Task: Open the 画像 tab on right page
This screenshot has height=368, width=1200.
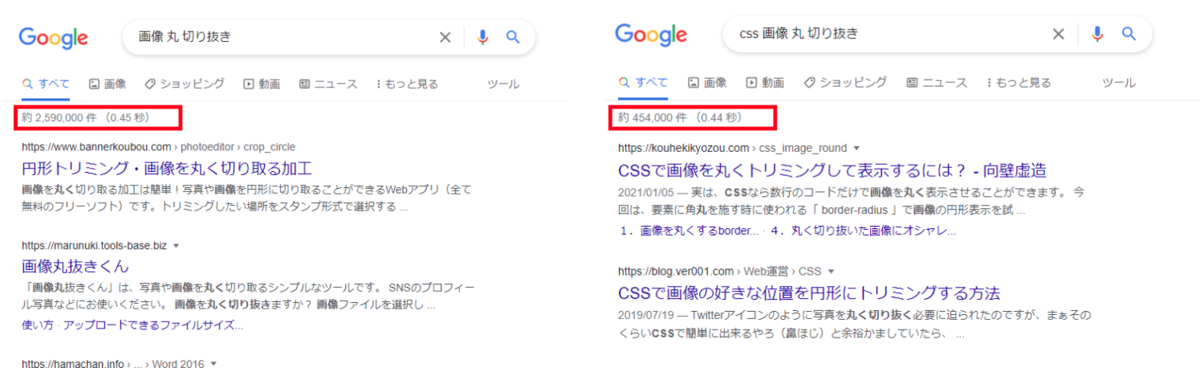Action: pyautogui.click(x=707, y=82)
